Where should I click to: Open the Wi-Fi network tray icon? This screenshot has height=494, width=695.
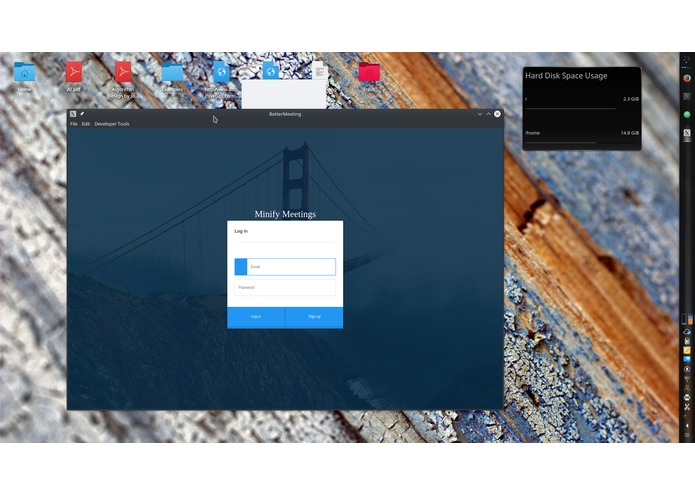coord(687,378)
